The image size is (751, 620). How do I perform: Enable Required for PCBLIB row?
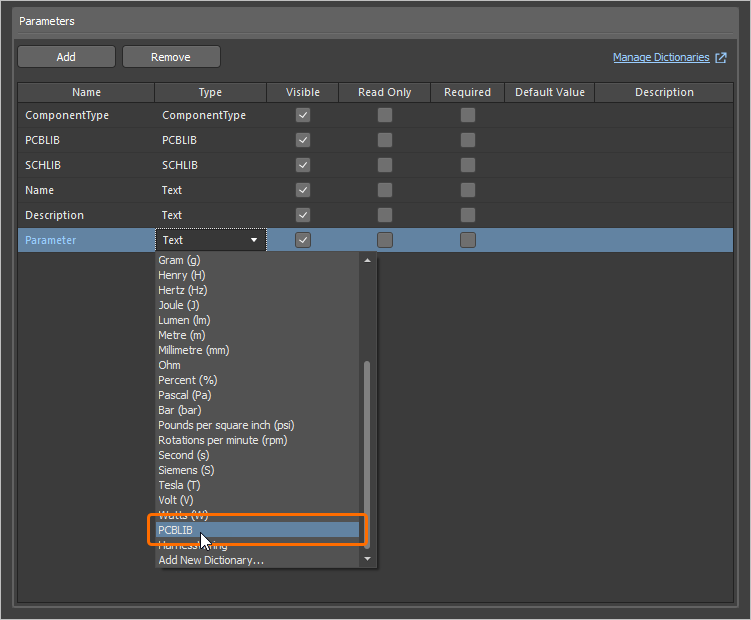pos(468,140)
